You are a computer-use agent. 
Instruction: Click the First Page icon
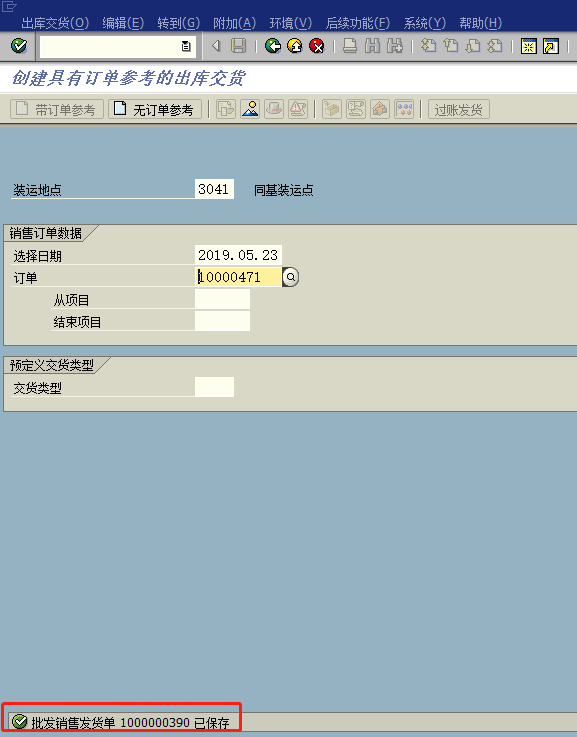pos(428,46)
